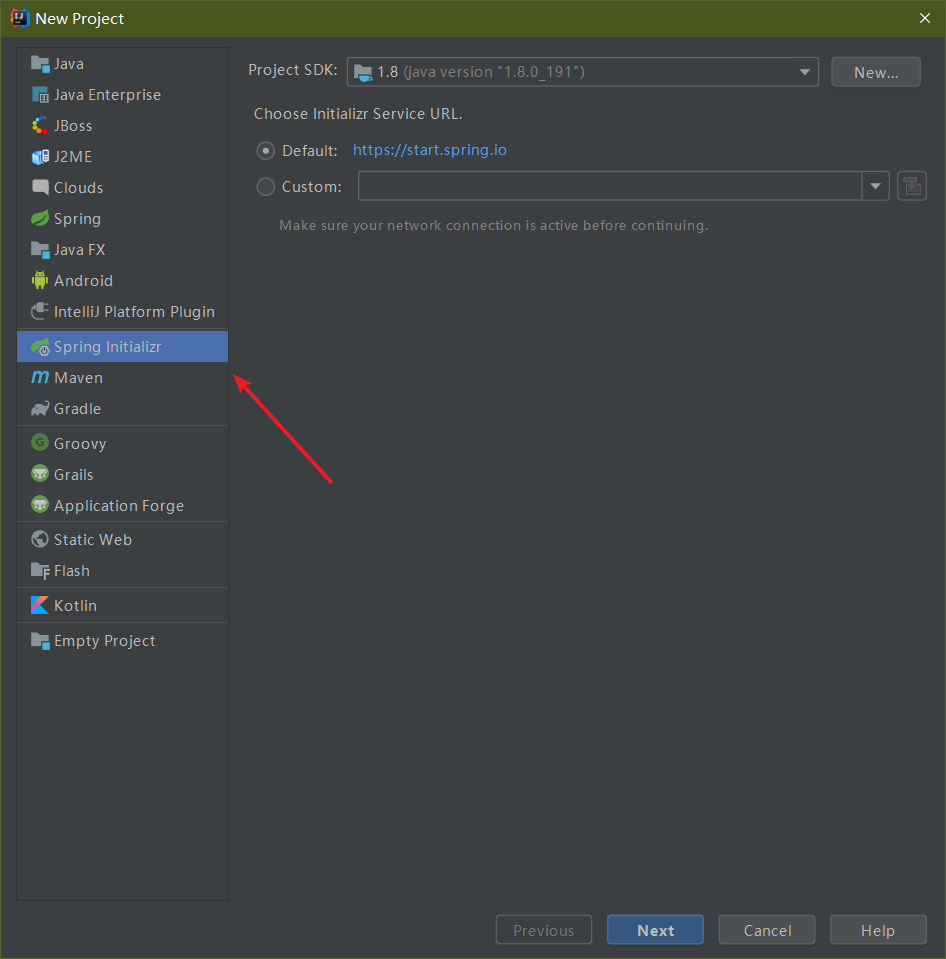Viewport: 946px width, 959px height.
Task: Select Static Web label
Action: click(93, 539)
